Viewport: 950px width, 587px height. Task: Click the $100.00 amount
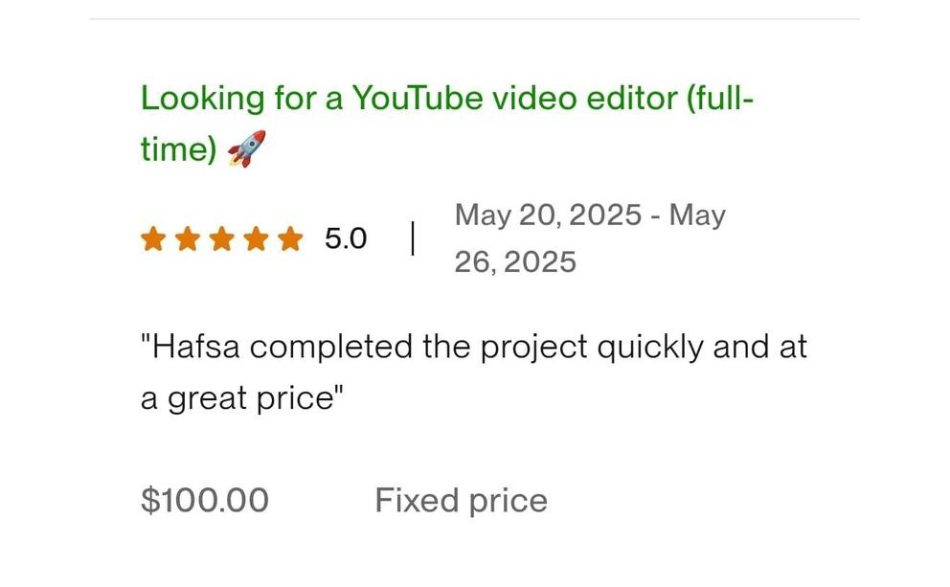[205, 500]
